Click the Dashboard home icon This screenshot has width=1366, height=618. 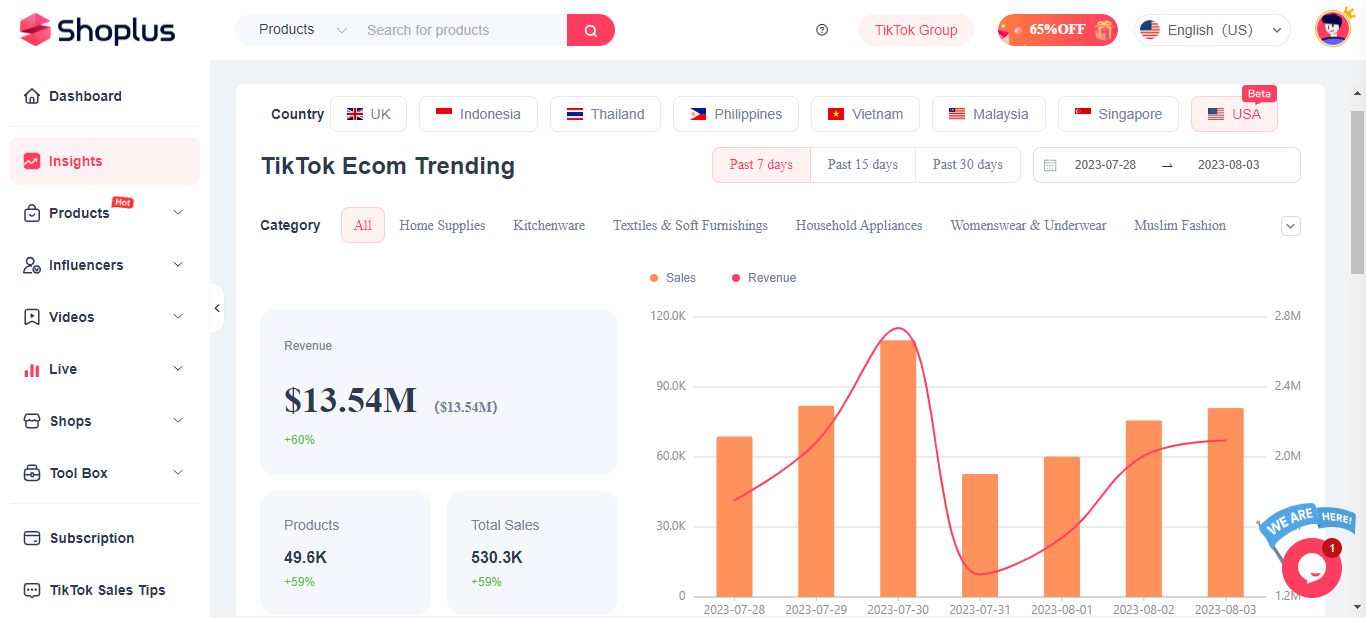click(32, 96)
